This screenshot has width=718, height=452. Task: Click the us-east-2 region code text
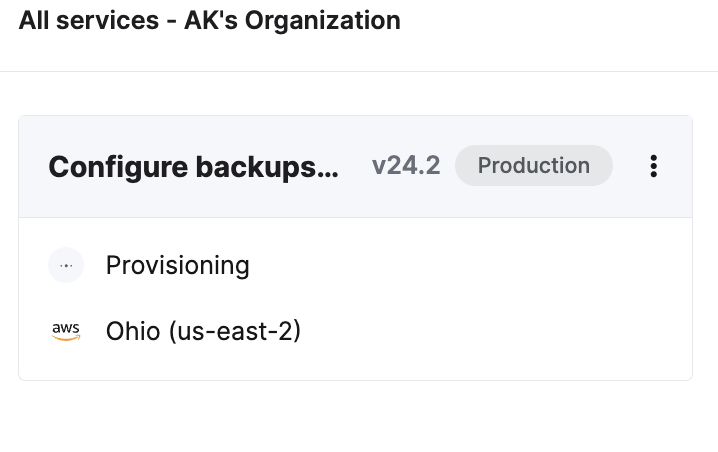(x=235, y=331)
